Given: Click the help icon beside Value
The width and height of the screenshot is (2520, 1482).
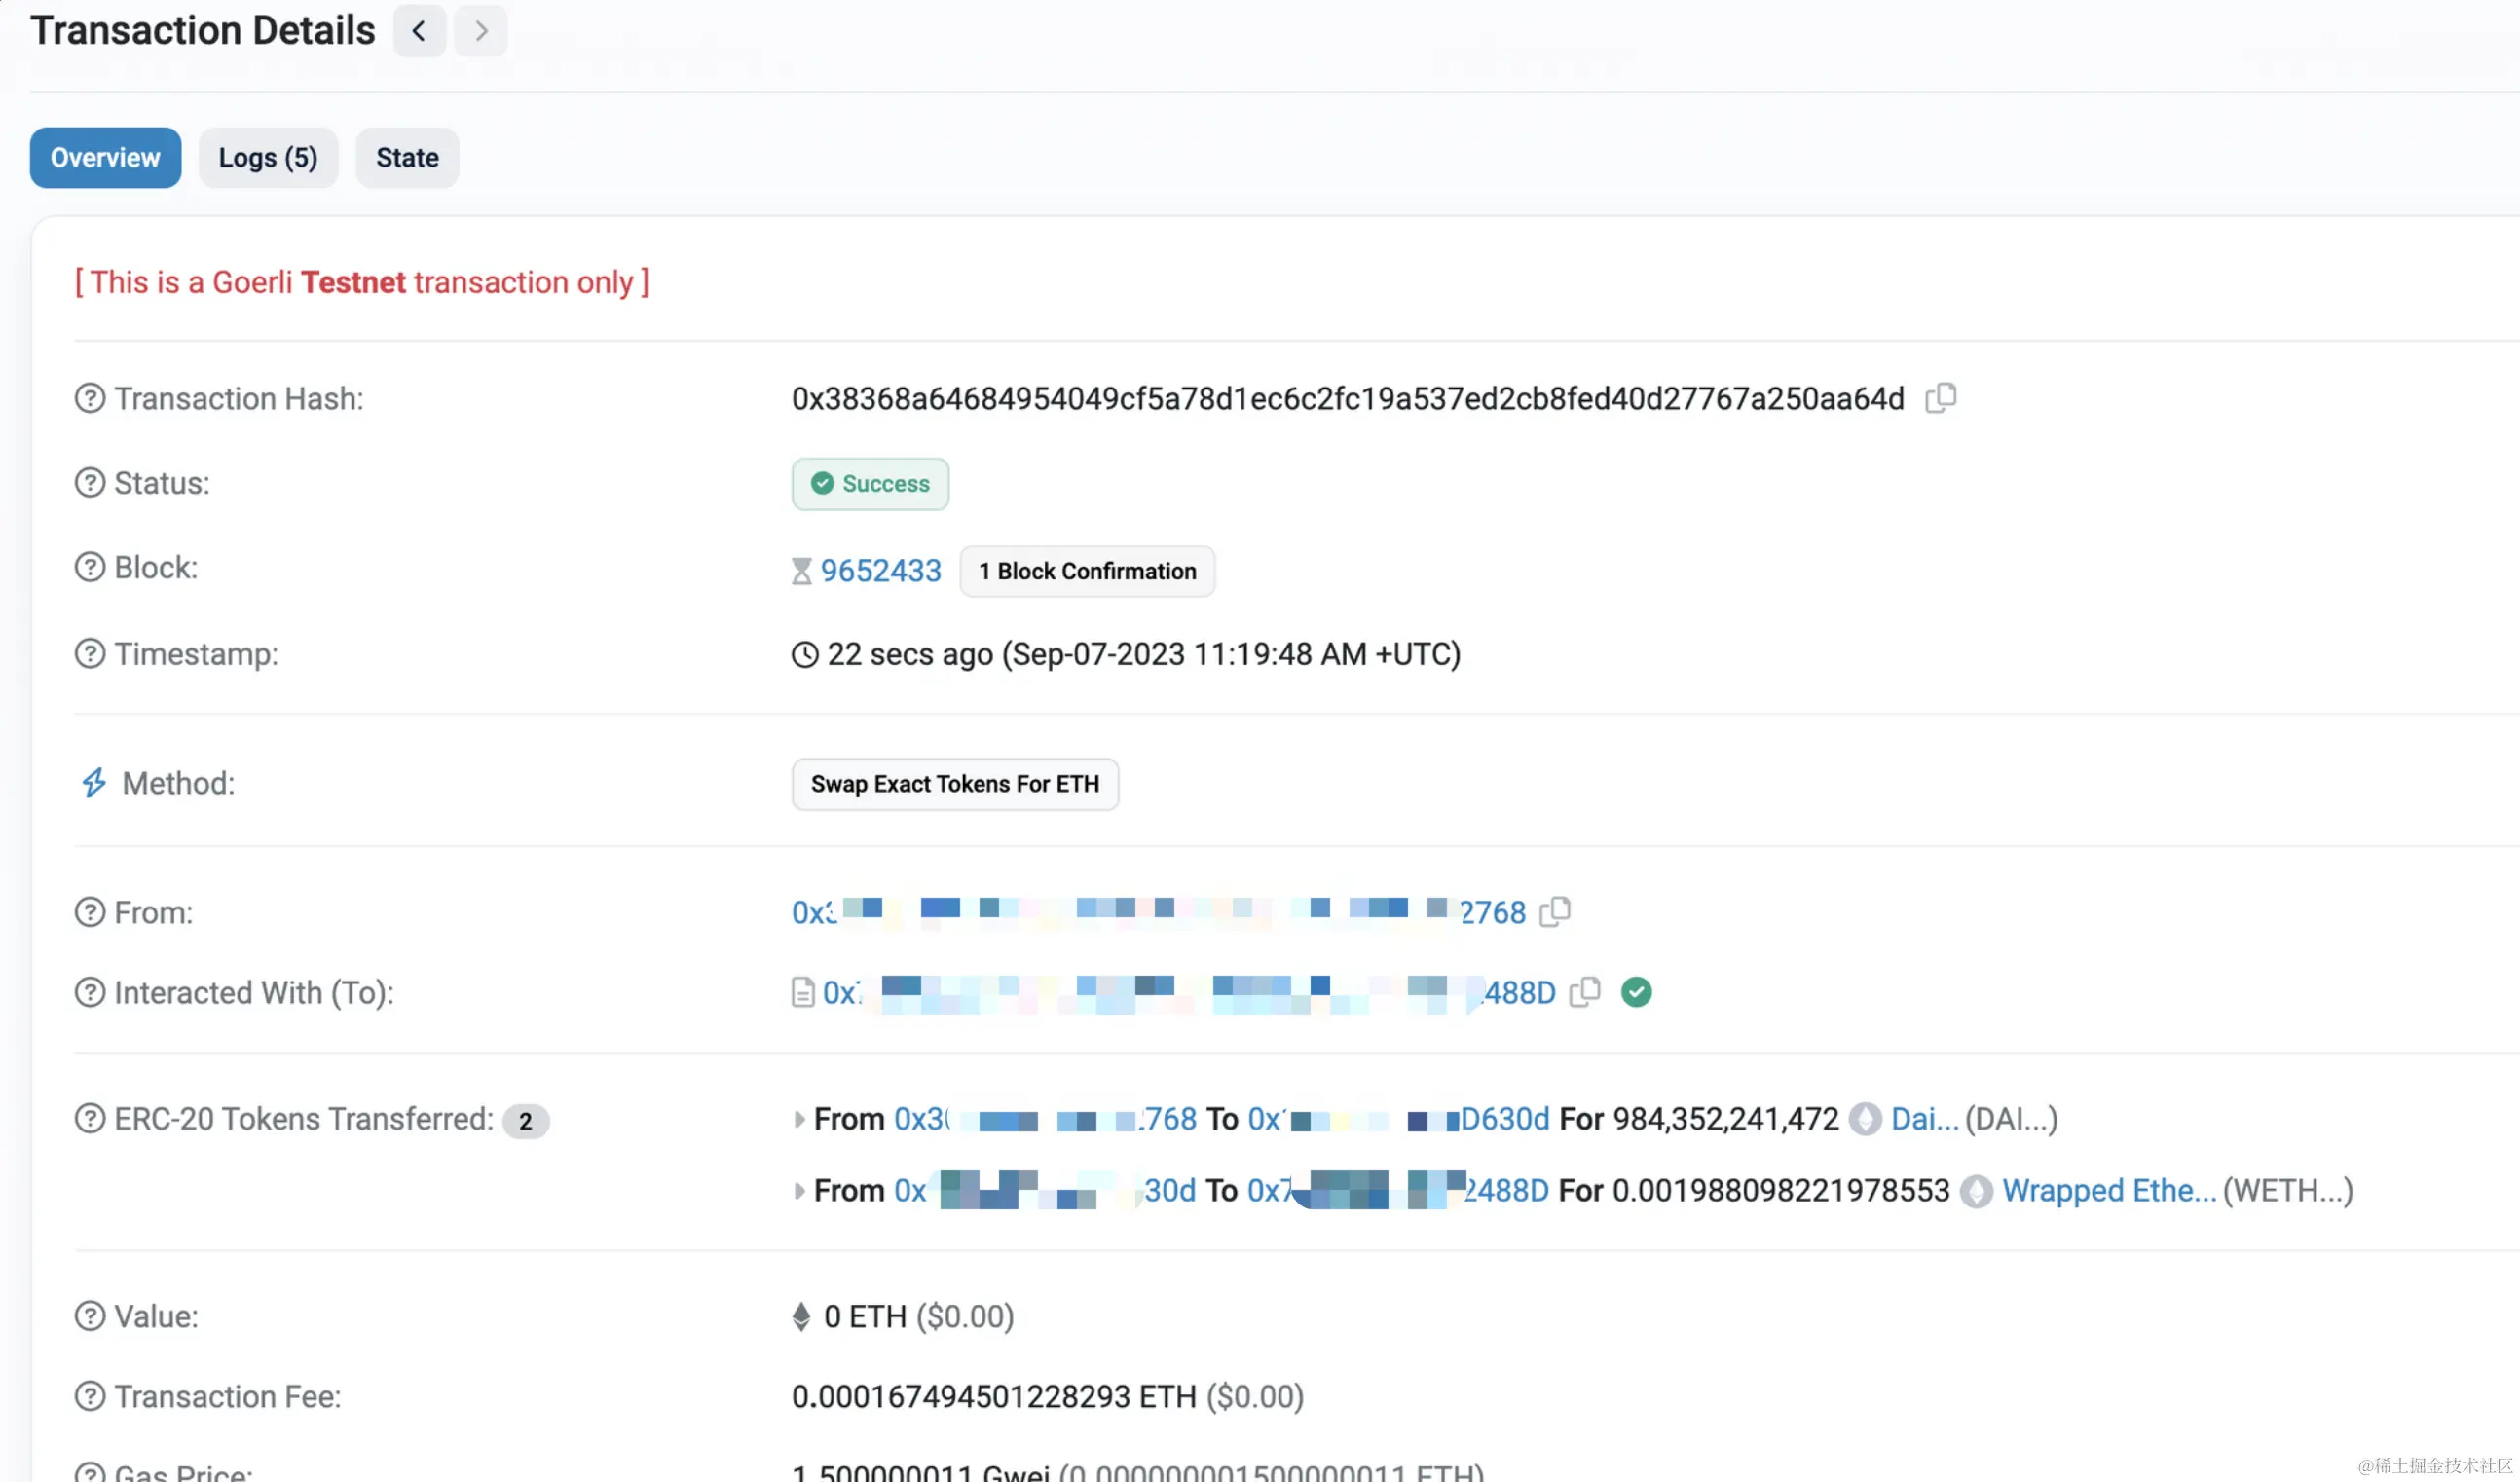Looking at the screenshot, I should click(x=90, y=1316).
